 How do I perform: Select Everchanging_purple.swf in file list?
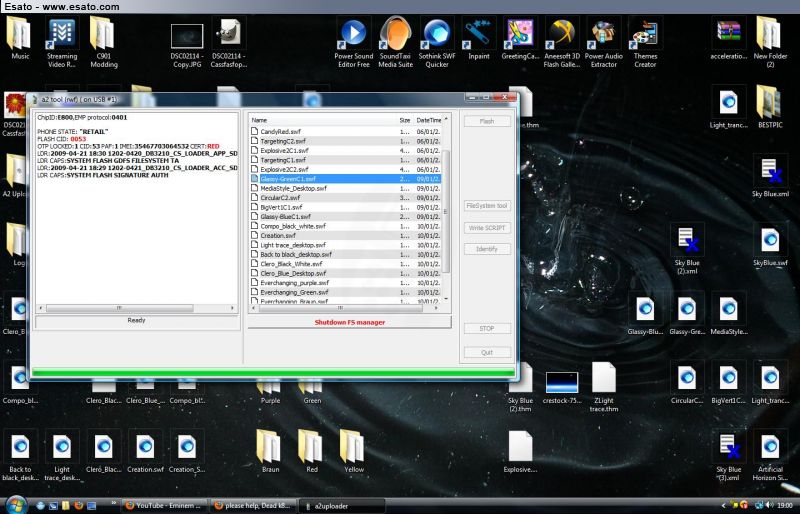coord(345,283)
